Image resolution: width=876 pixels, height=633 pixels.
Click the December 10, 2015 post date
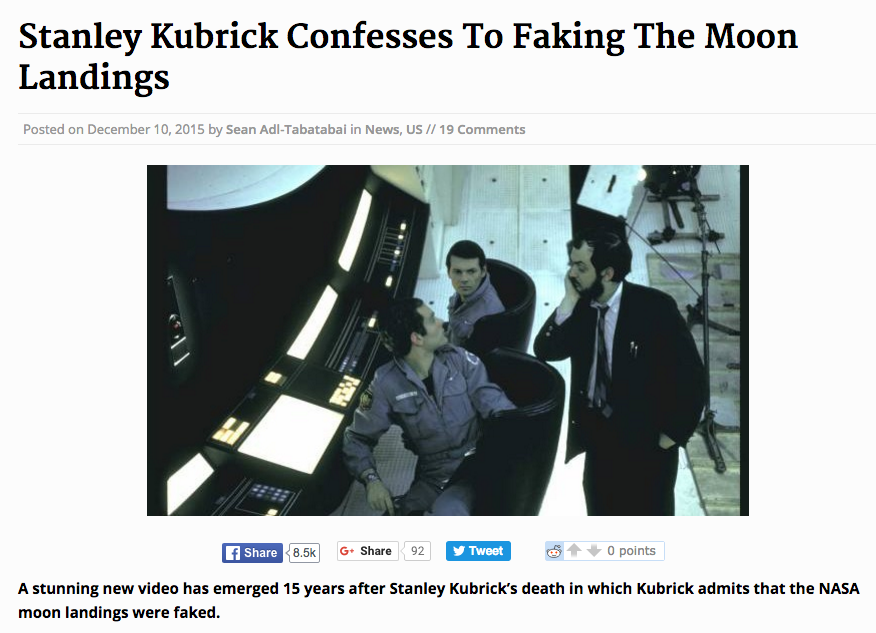coord(146,130)
